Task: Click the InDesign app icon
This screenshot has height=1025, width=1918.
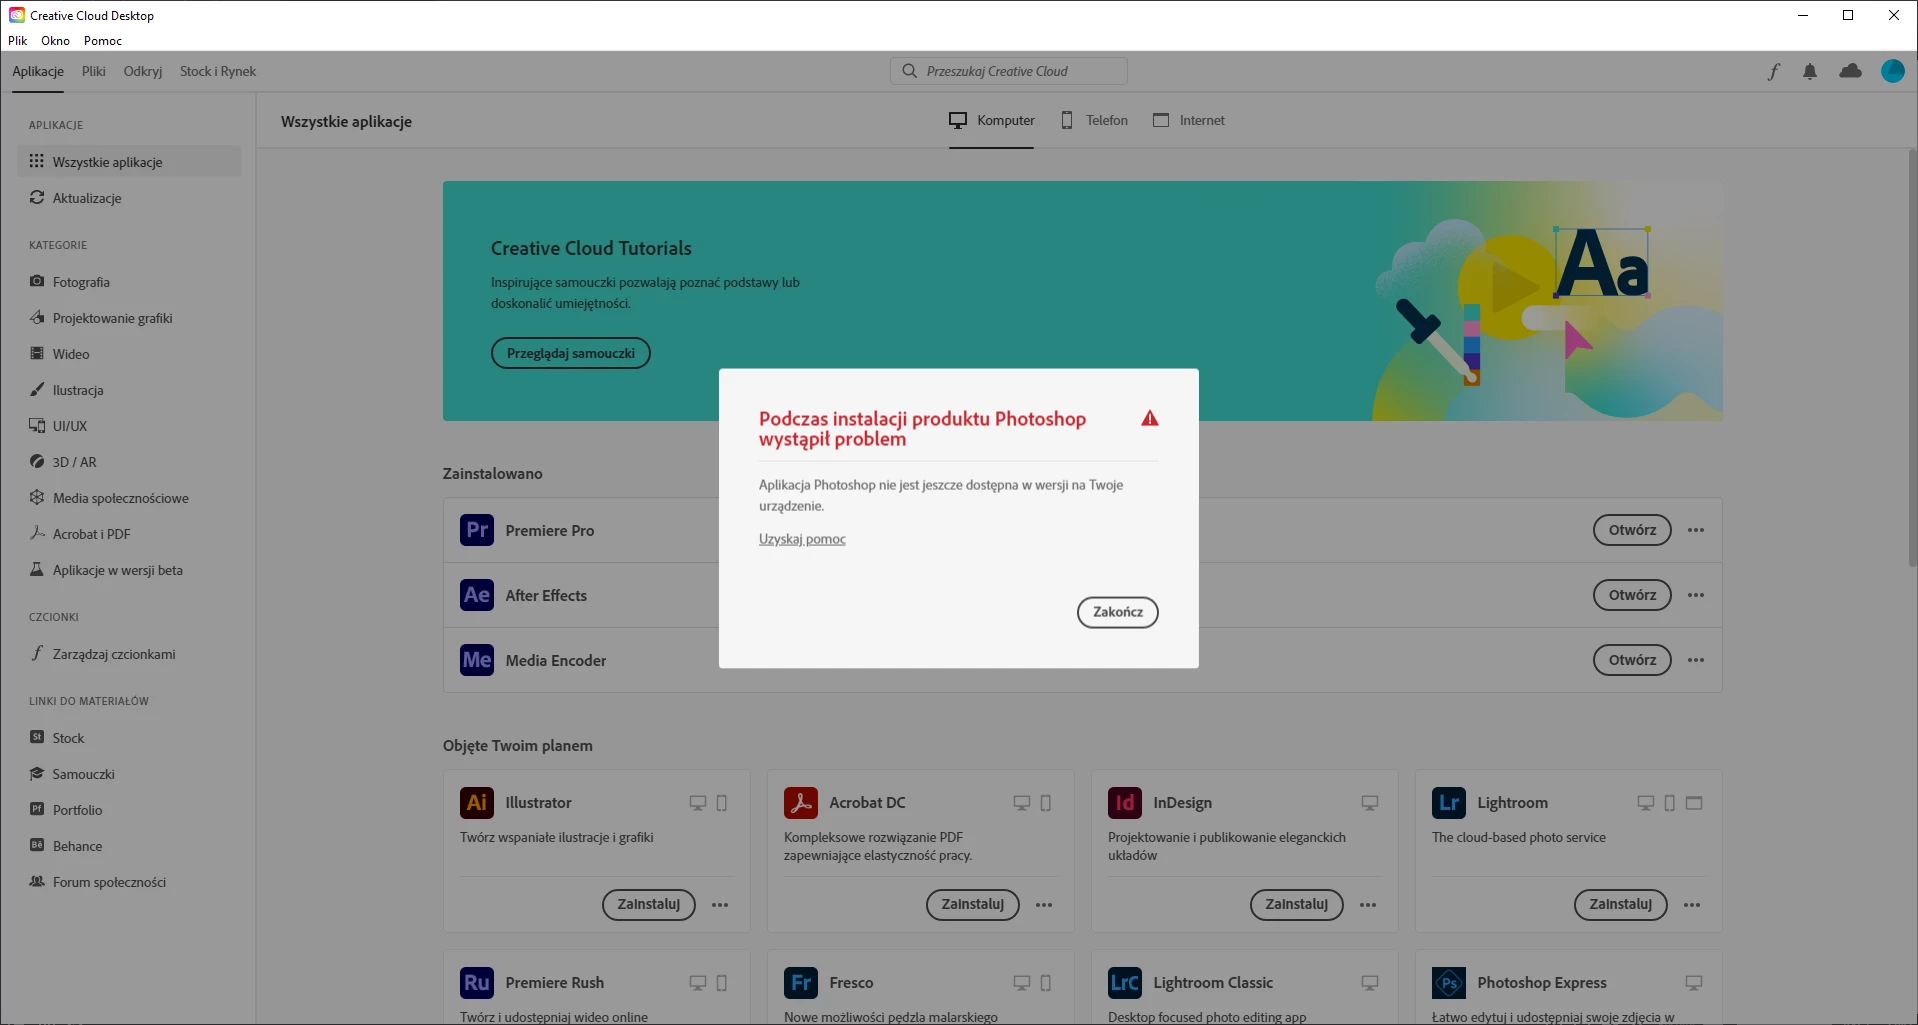Action: tap(1125, 803)
